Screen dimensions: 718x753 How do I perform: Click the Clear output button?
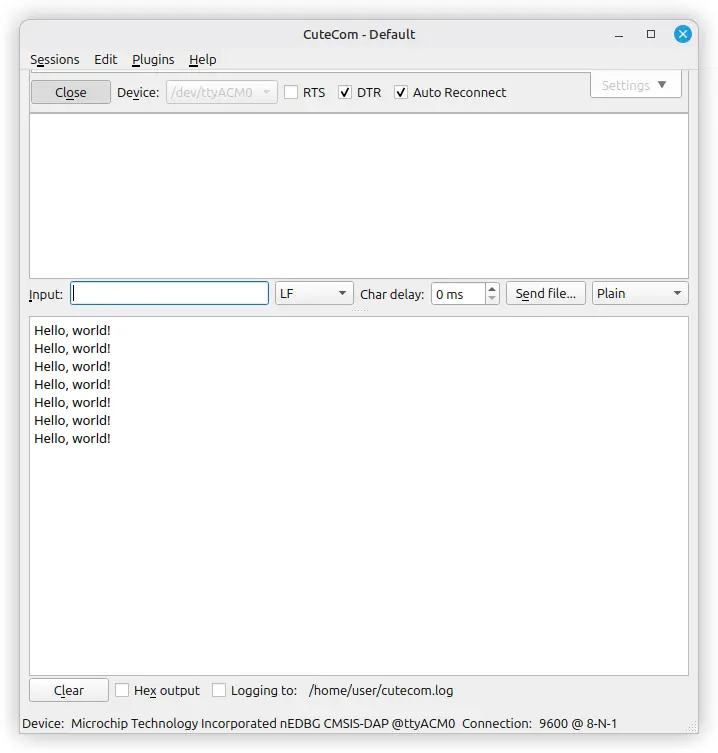click(69, 690)
